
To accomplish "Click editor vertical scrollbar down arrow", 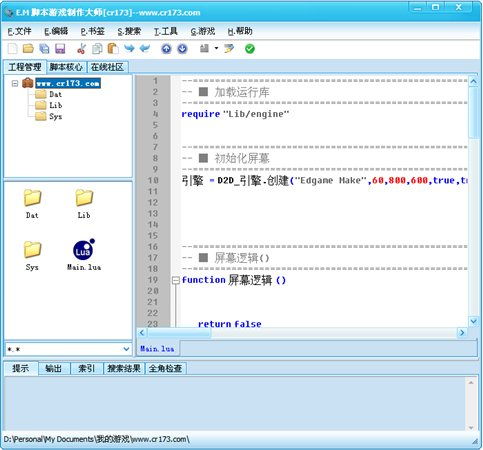I will pyautogui.click(x=473, y=321).
